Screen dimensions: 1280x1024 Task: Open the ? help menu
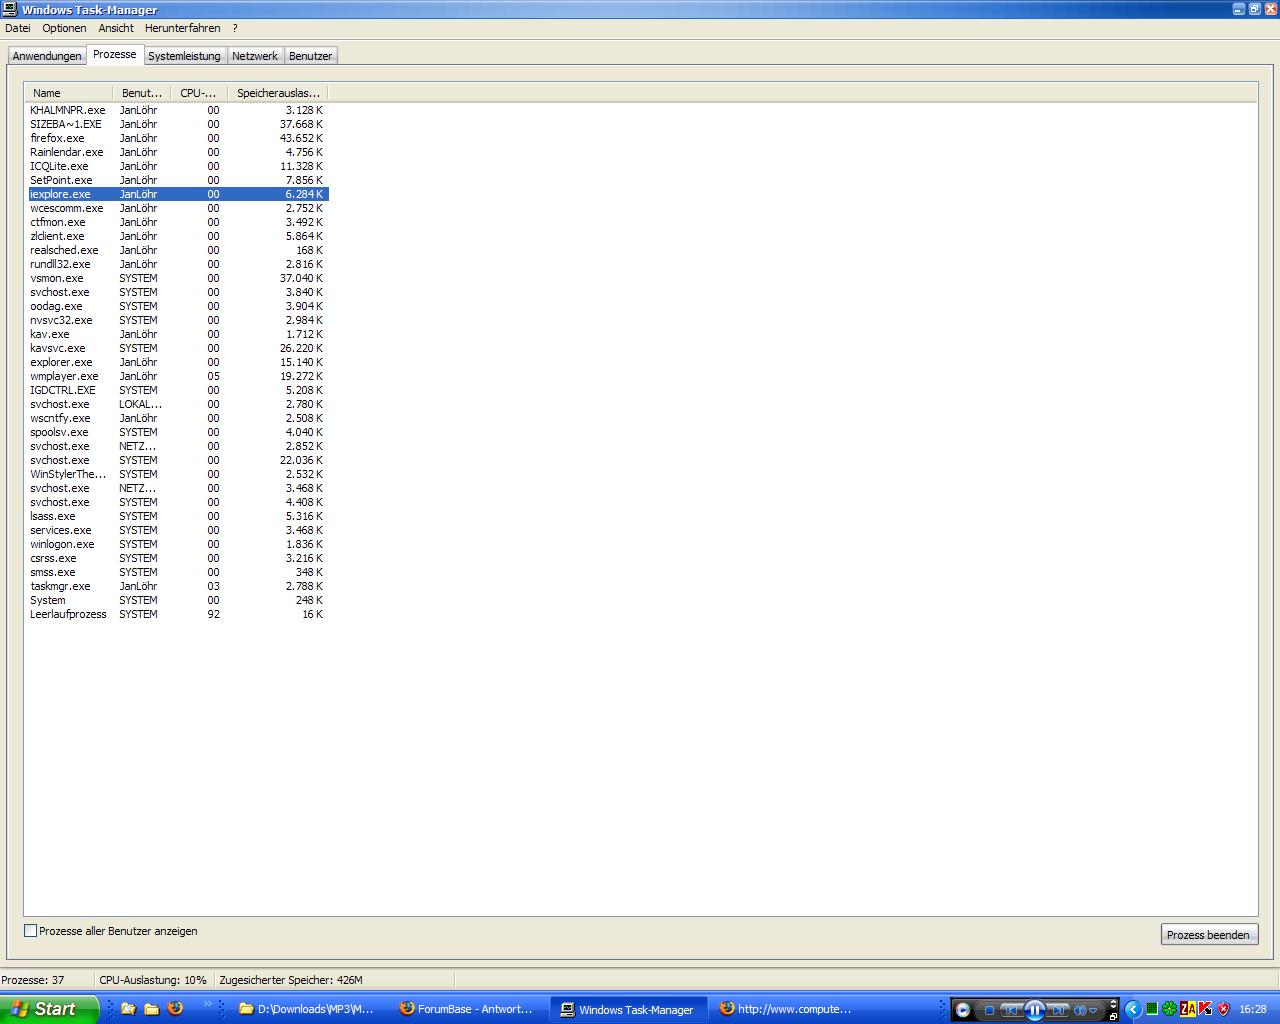point(235,28)
